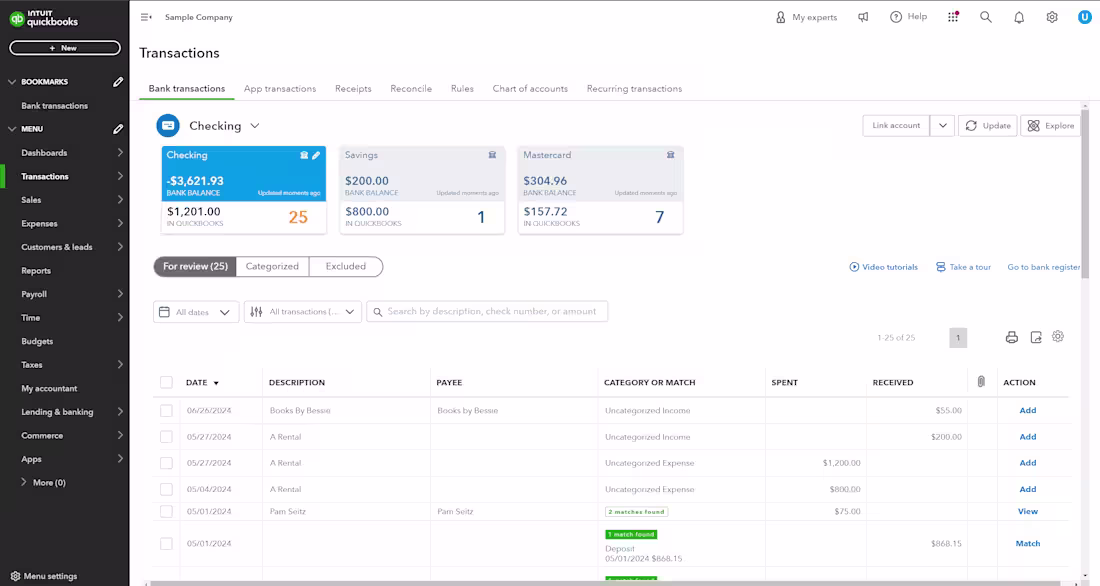This screenshot has width=1100, height=586.
Task: Switch to the Categorized tab
Action: click(270, 266)
